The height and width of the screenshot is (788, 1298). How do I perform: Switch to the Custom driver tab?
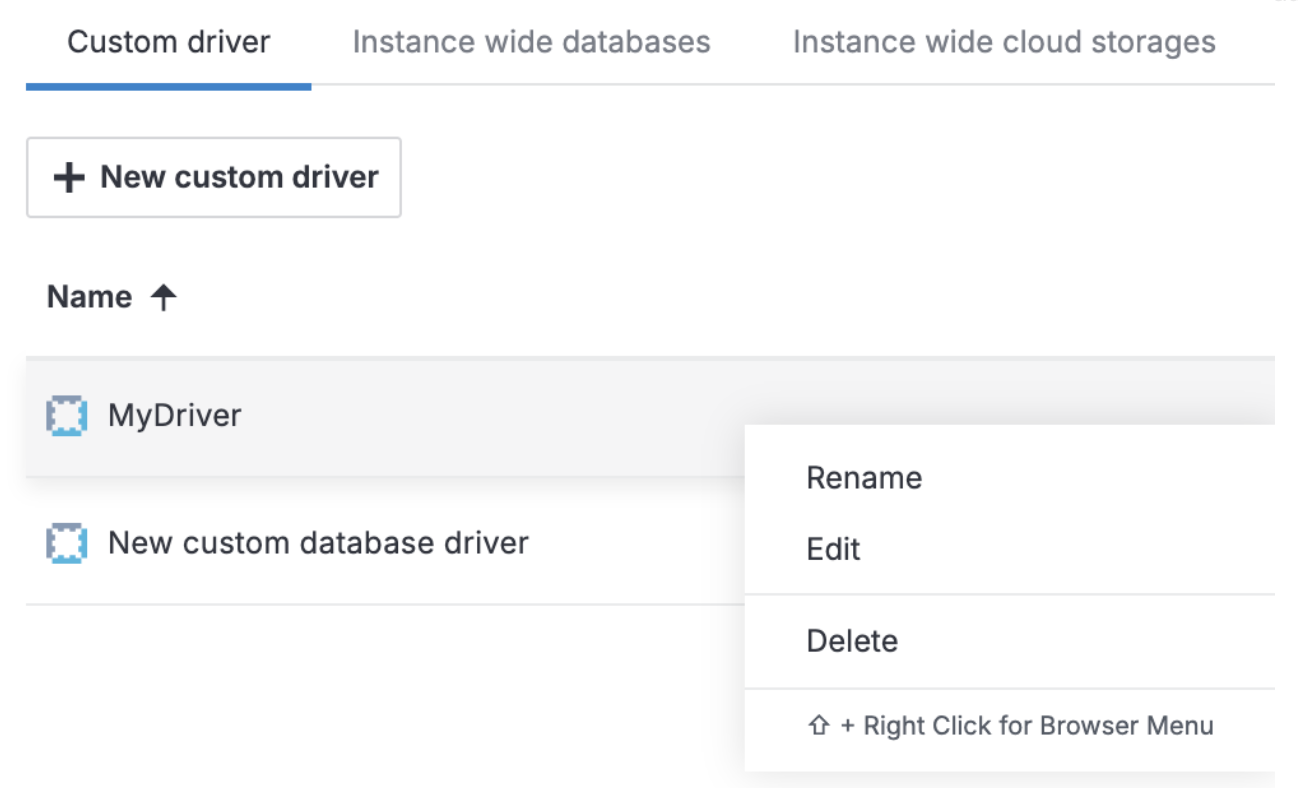tap(168, 43)
